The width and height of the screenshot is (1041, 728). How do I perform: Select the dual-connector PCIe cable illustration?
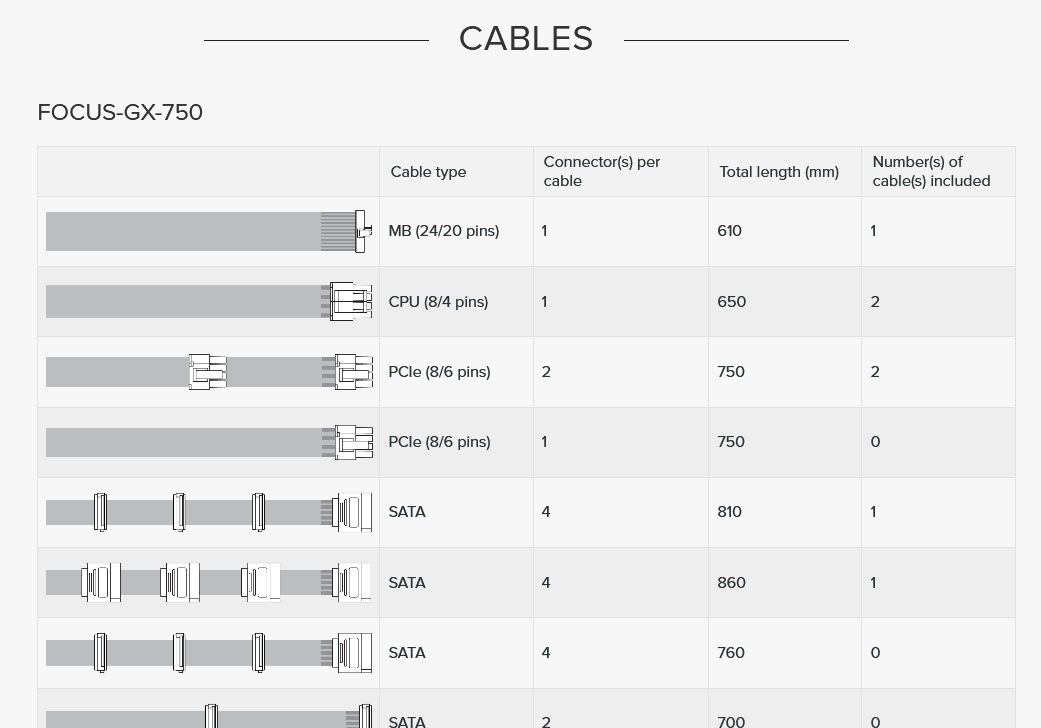[208, 372]
